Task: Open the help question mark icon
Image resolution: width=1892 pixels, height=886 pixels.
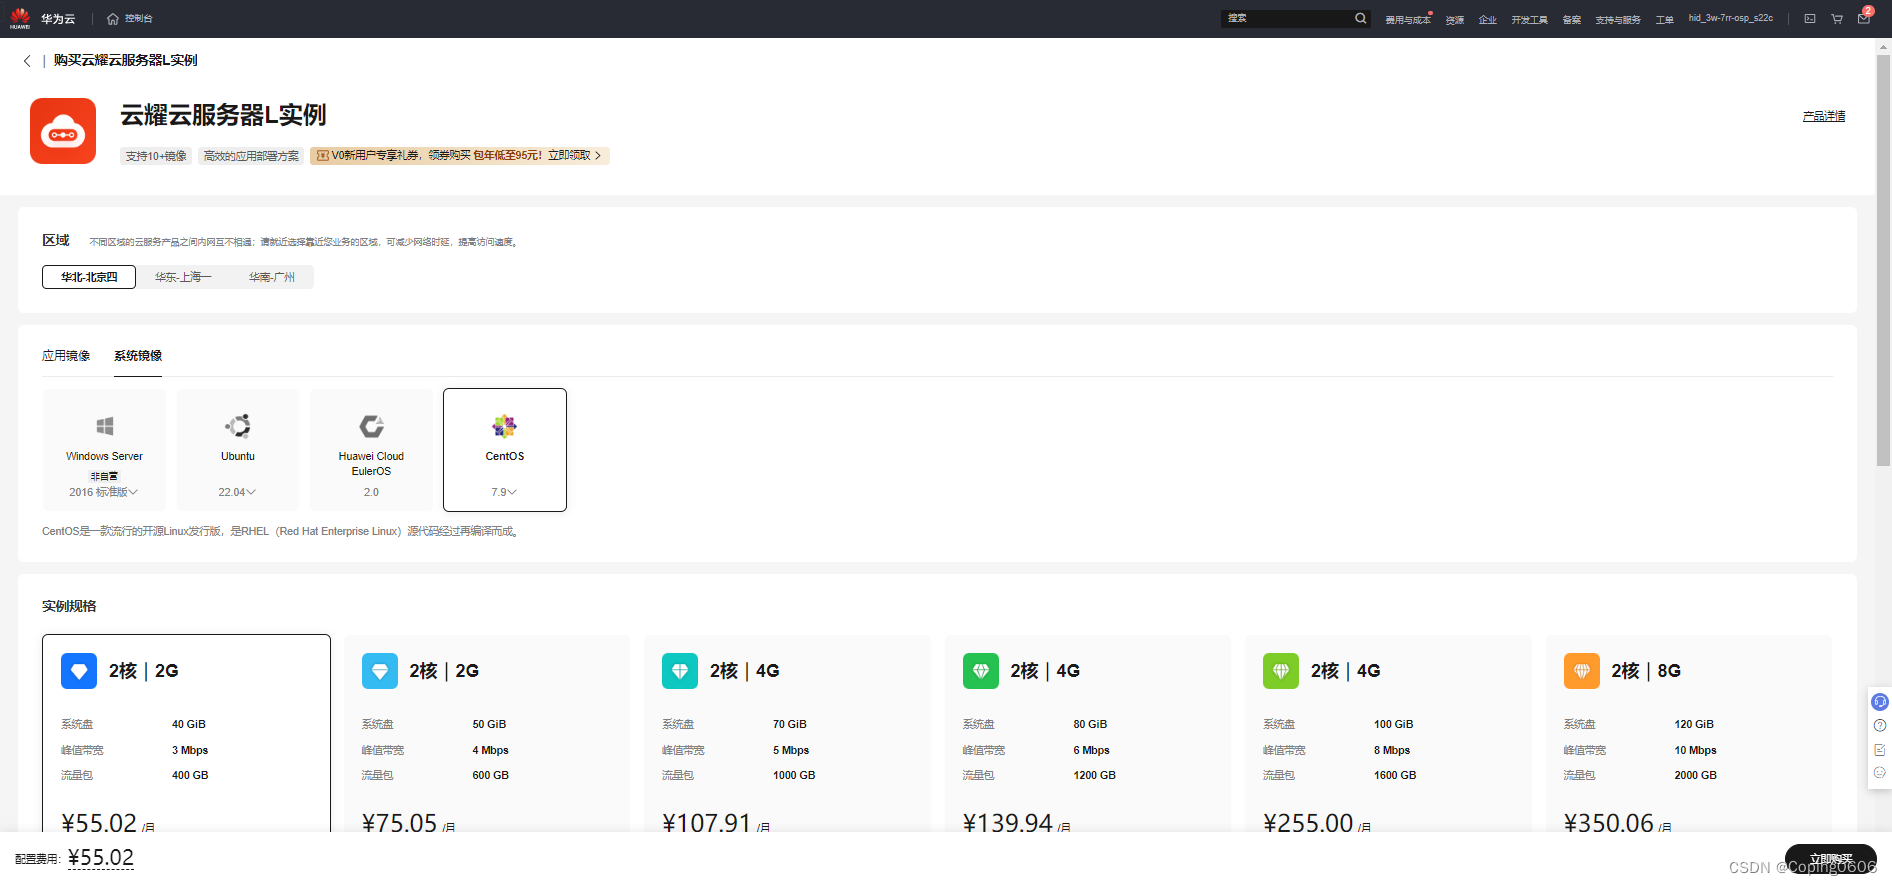Action: 1880,726
